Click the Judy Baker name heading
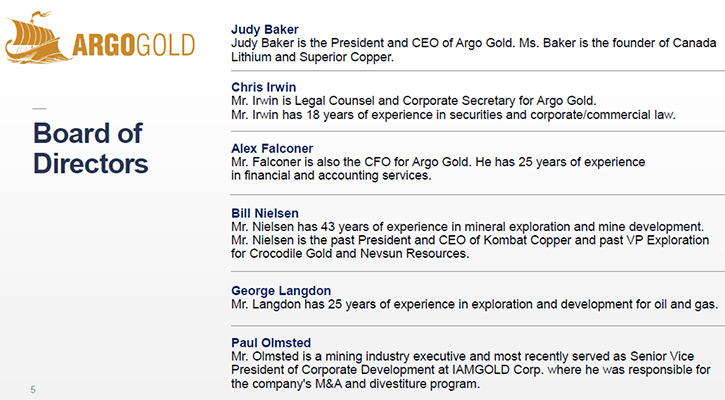 pyautogui.click(x=264, y=30)
